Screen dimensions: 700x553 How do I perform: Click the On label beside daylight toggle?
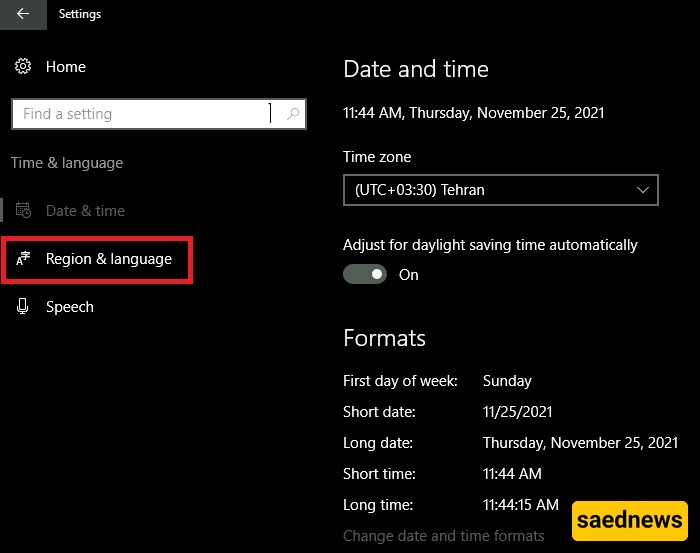coord(409,275)
